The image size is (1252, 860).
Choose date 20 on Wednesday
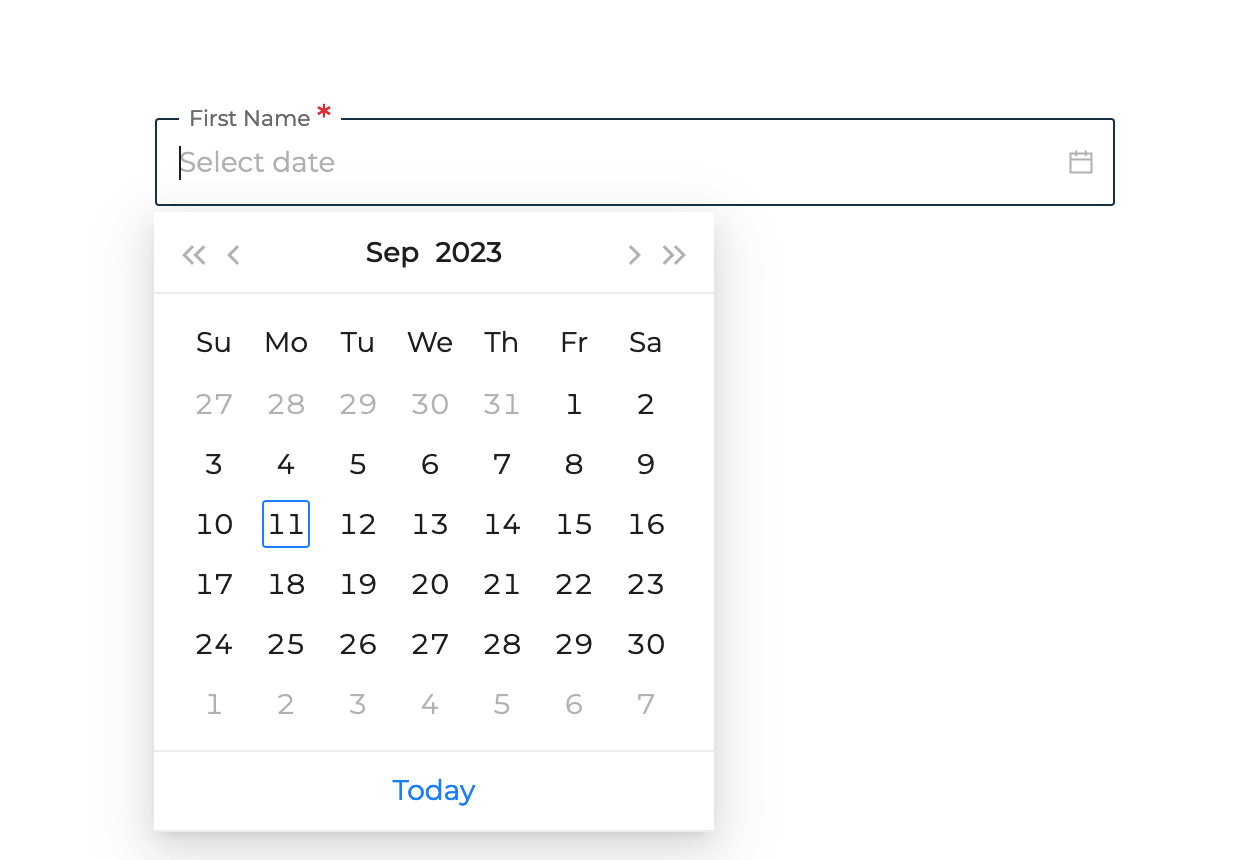(430, 584)
